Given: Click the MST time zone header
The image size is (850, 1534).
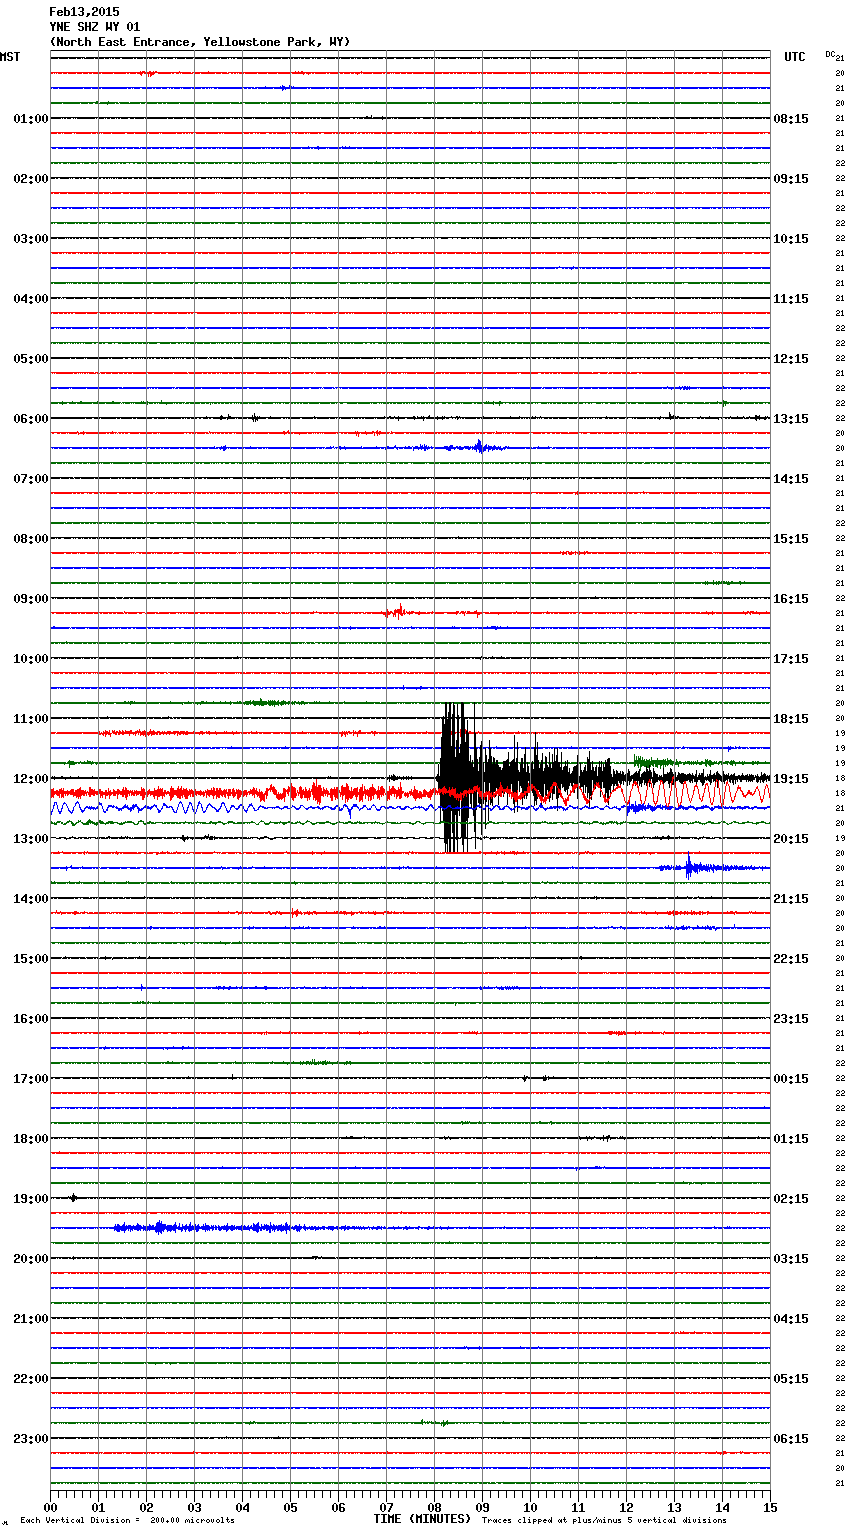Looking at the screenshot, I should point(10,57).
